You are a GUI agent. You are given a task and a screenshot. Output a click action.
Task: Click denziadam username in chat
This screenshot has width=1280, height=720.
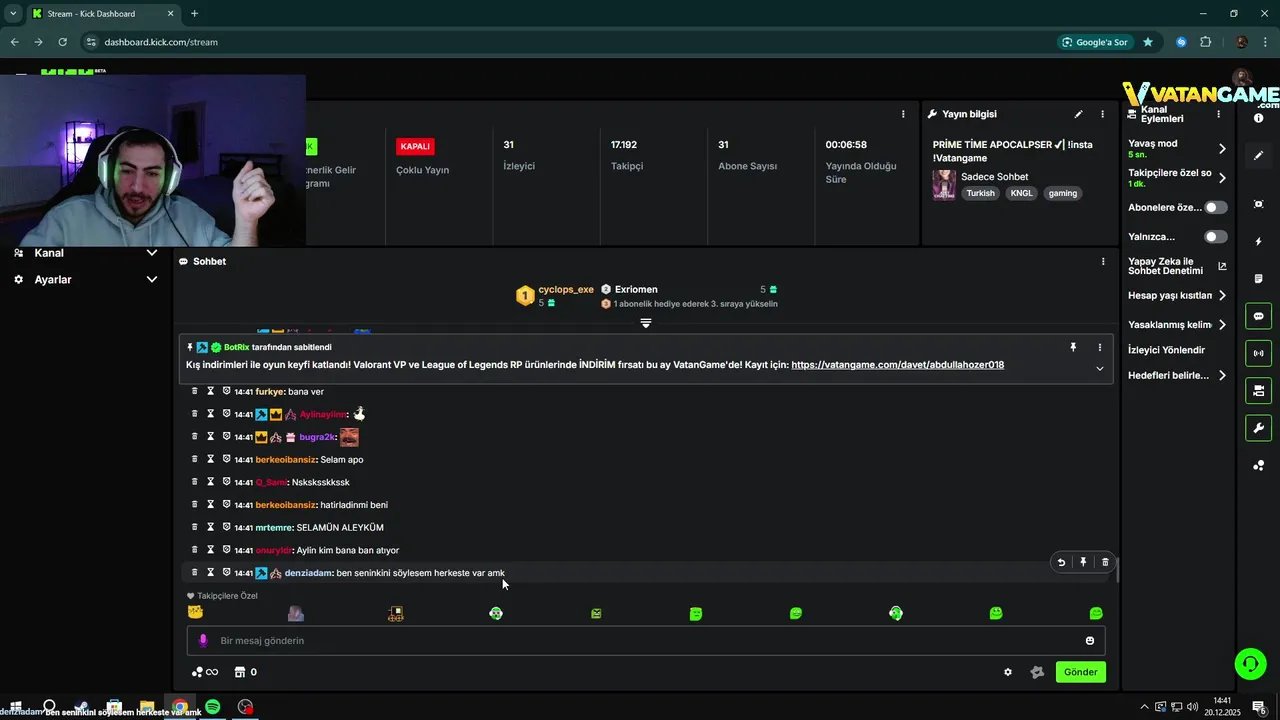[308, 573]
